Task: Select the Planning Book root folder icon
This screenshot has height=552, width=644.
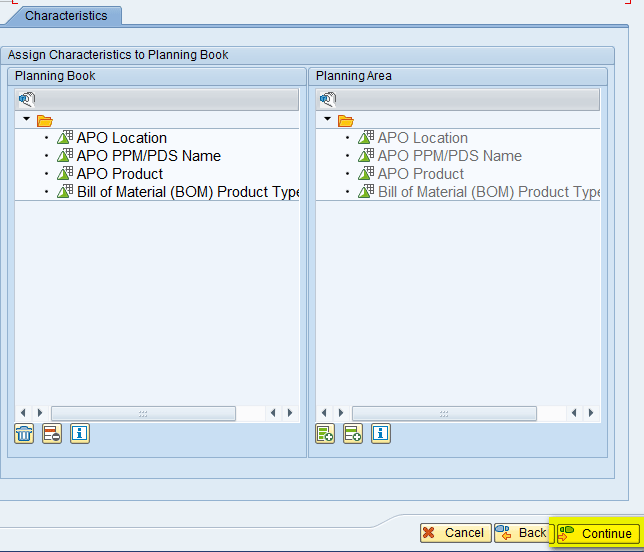Action: pyautogui.click(x=45, y=121)
